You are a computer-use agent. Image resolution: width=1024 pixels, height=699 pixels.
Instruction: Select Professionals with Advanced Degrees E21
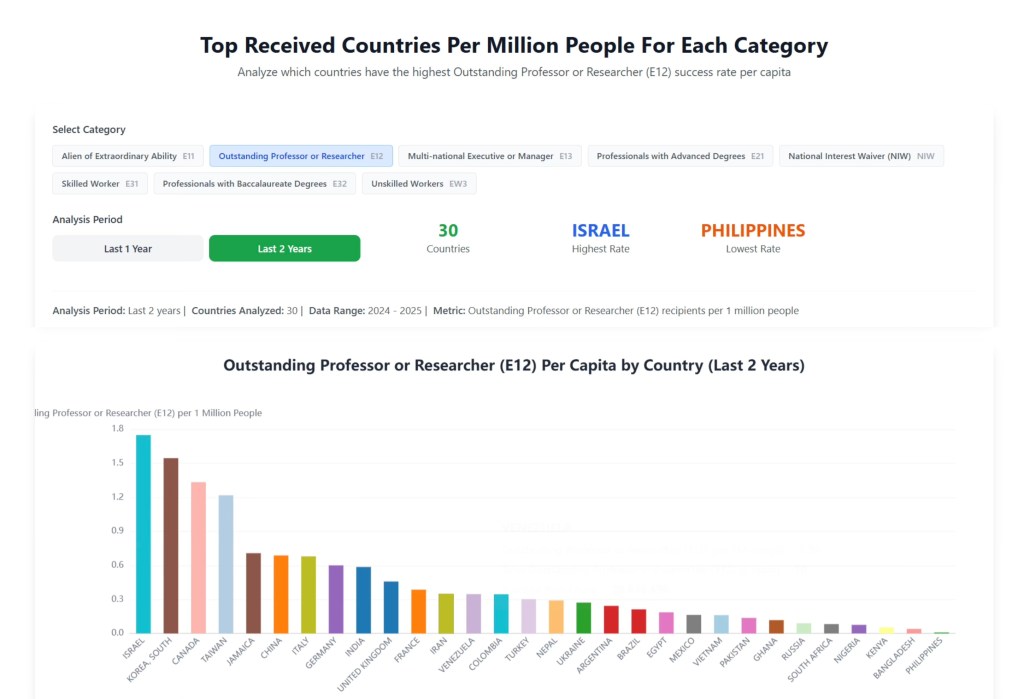[x=680, y=156]
